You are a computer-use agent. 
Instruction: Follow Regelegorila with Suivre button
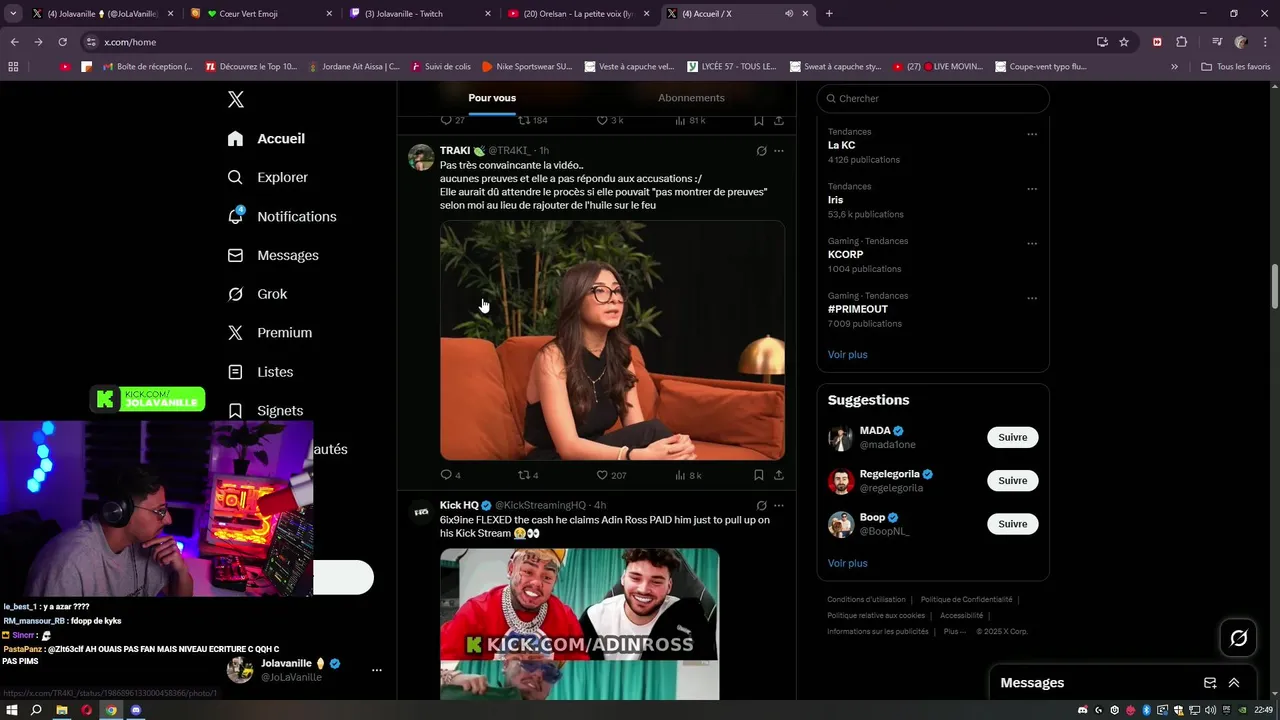pos(1012,481)
